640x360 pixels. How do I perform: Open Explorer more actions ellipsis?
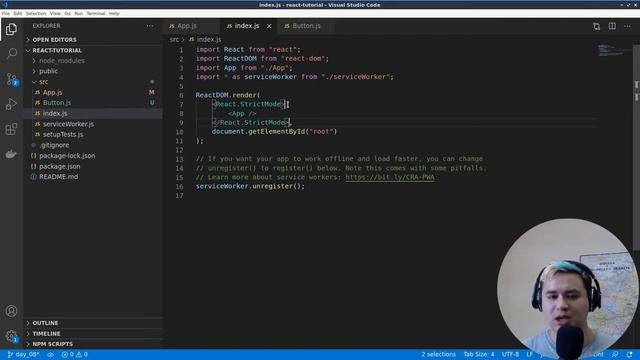coord(150,26)
